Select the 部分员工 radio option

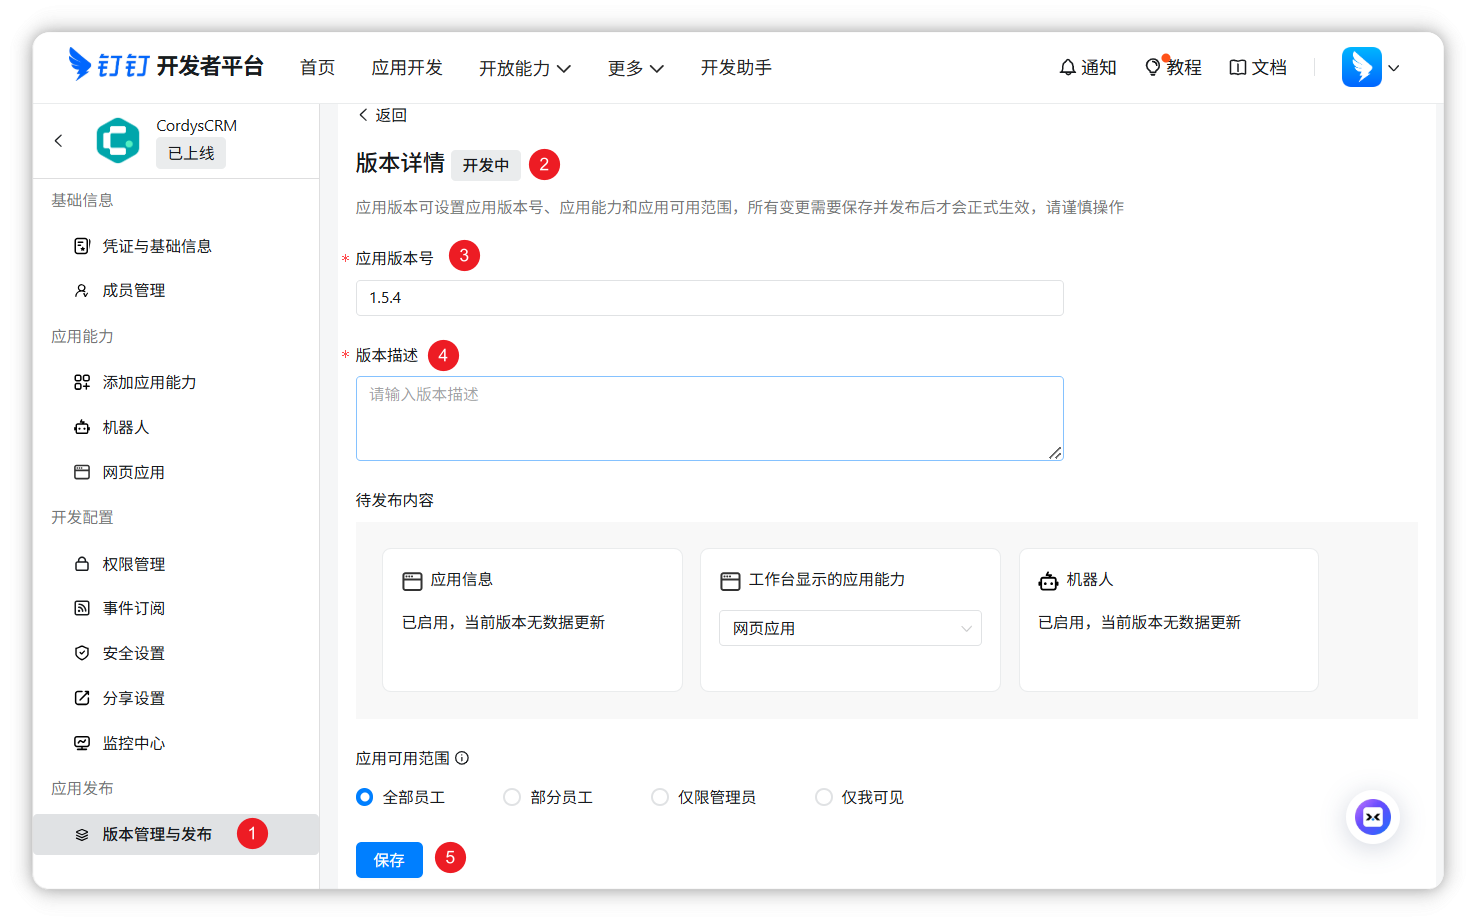tap(512, 797)
